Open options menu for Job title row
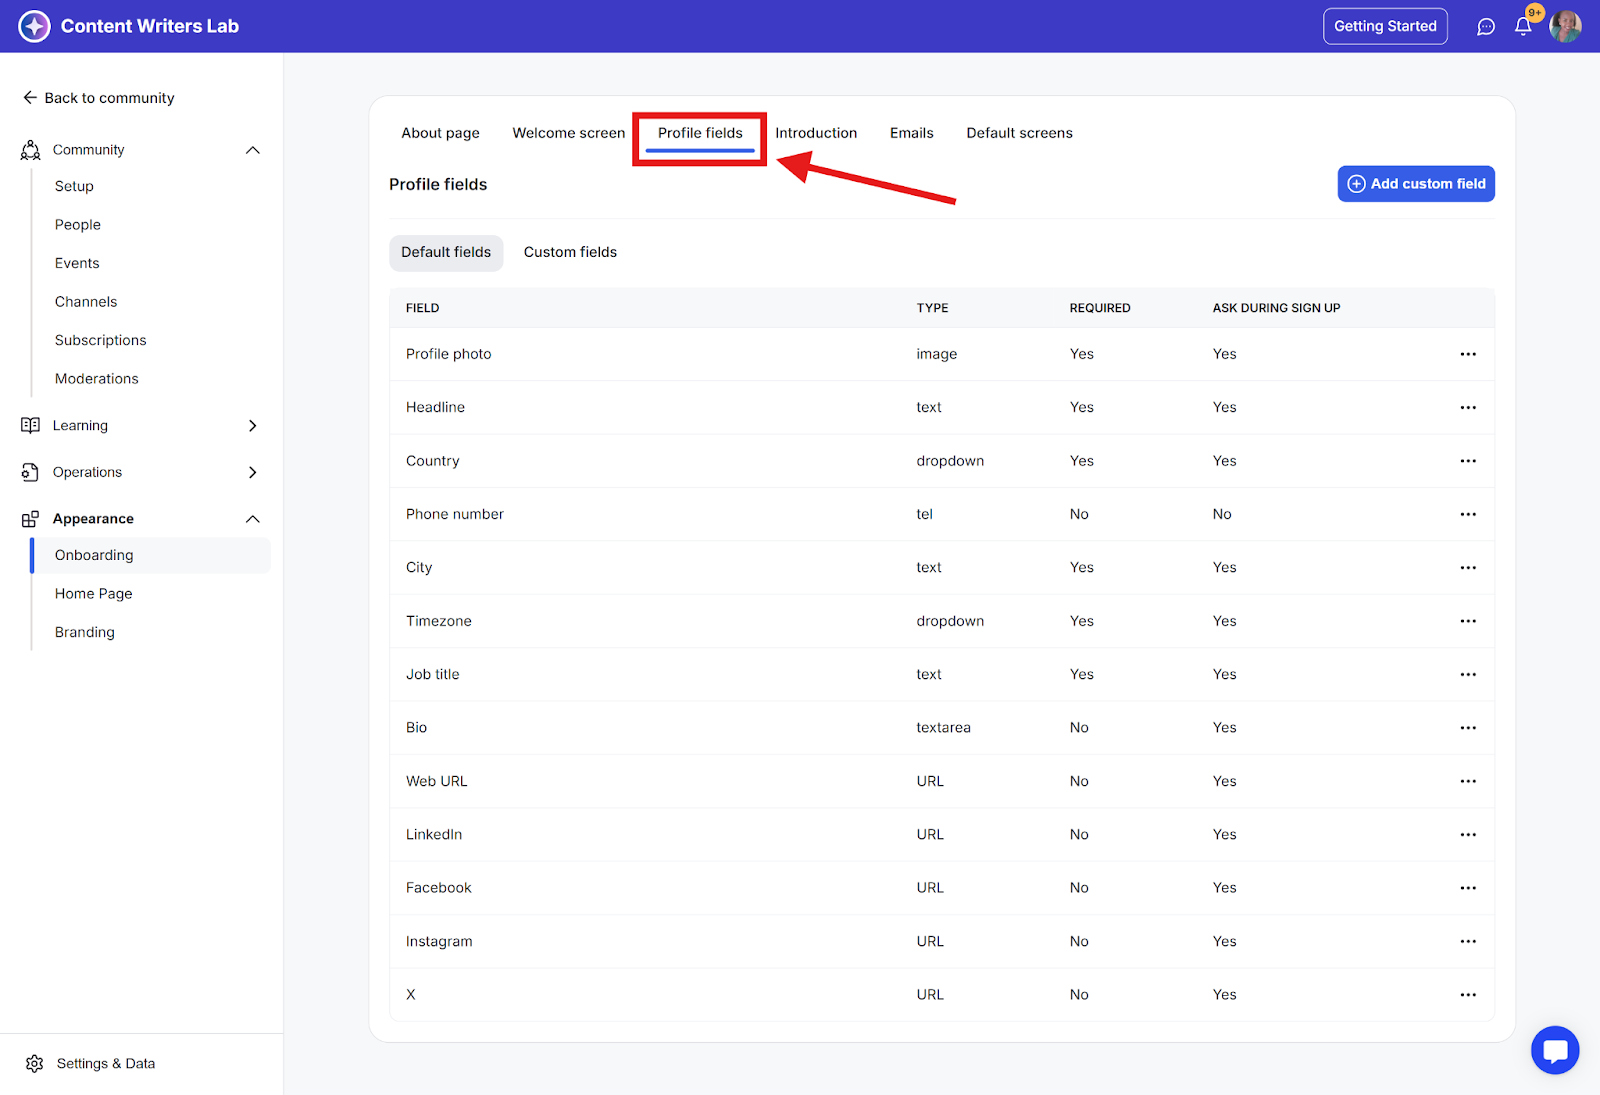This screenshot has width=1600, height=1095. 1468,674
